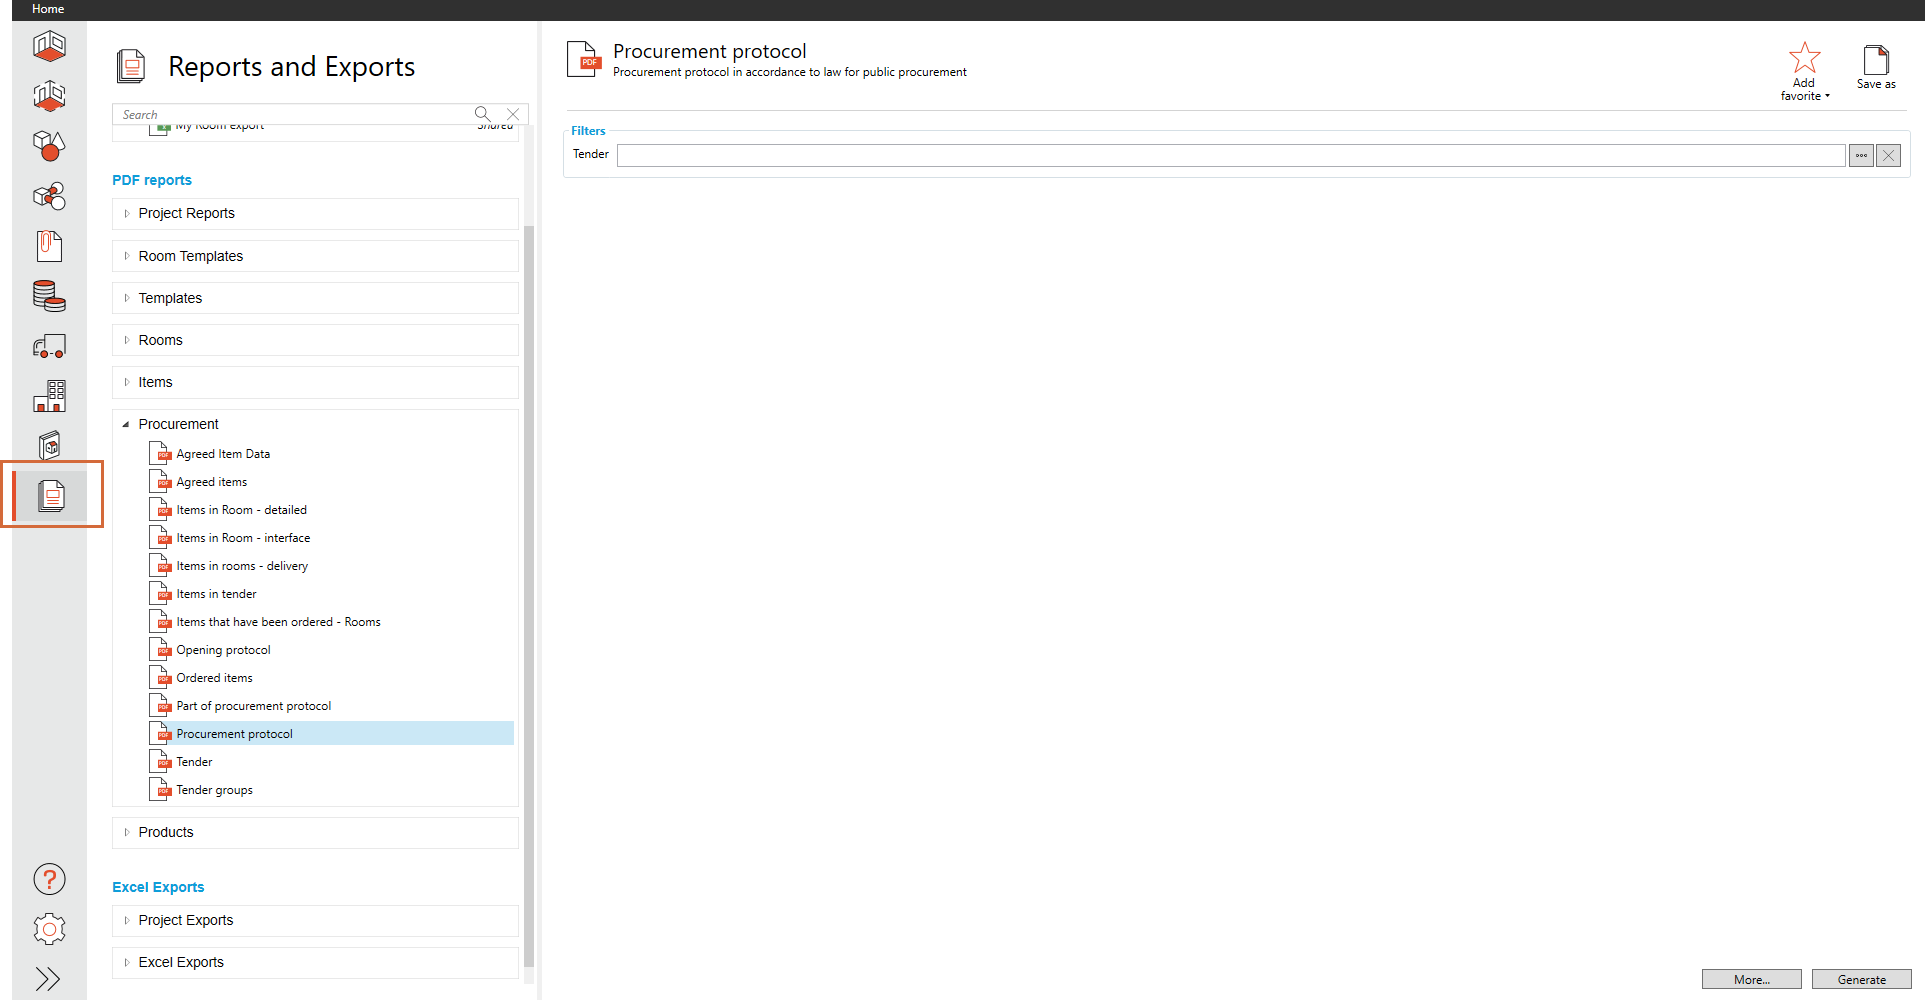This screenshot has height=1000, width=1925.
Task: Open the paperclip document sidebar icon
Action: [49, 246]
